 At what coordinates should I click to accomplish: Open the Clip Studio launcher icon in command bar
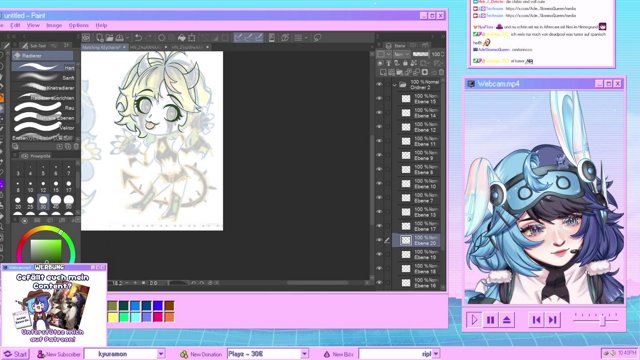tap(86, 38)
